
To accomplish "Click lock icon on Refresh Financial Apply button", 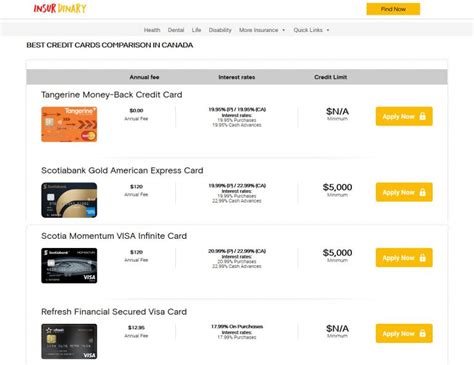I will click(423, 333).
